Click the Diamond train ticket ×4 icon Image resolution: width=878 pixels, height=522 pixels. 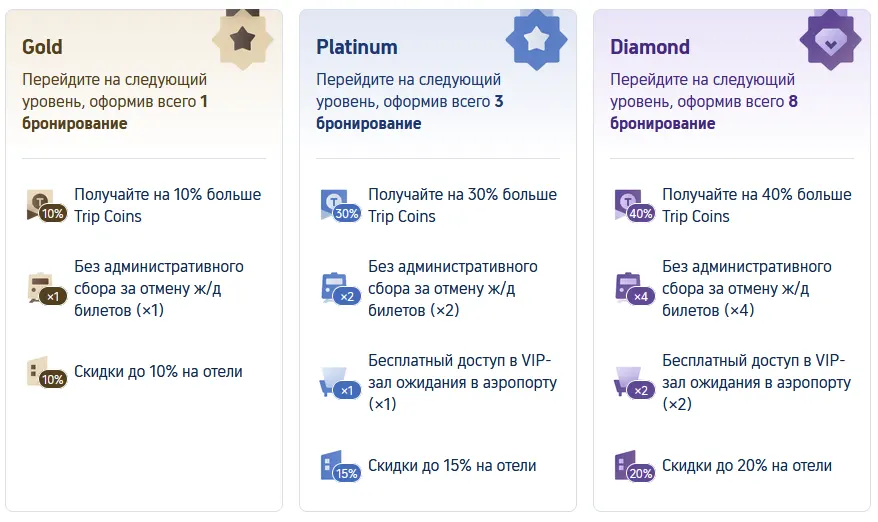pyautogui.click(x=634, y=288)
